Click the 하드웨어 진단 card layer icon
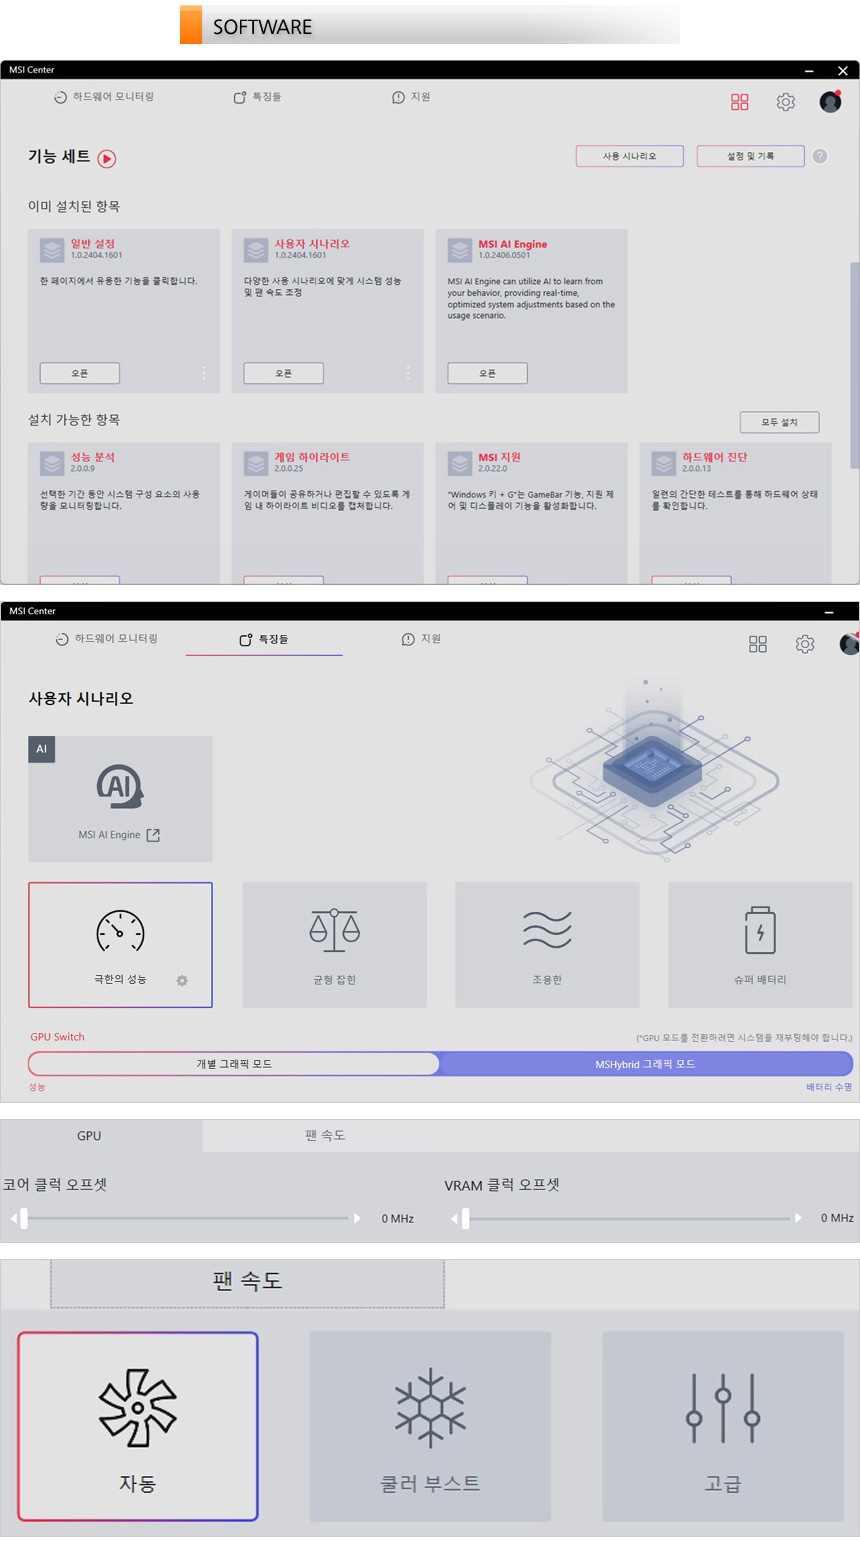The image size is (860, 1541). click(664, 463)
